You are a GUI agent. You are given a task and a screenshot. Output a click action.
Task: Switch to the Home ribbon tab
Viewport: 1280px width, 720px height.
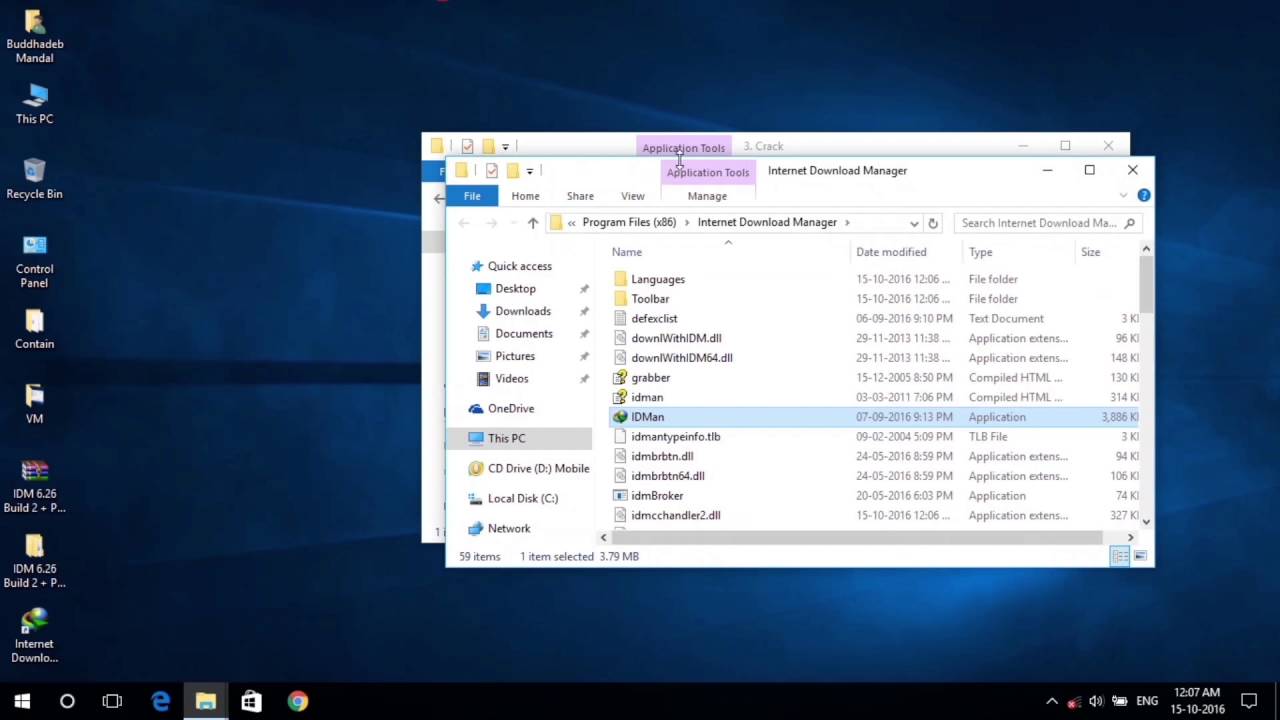coord(525,196)
